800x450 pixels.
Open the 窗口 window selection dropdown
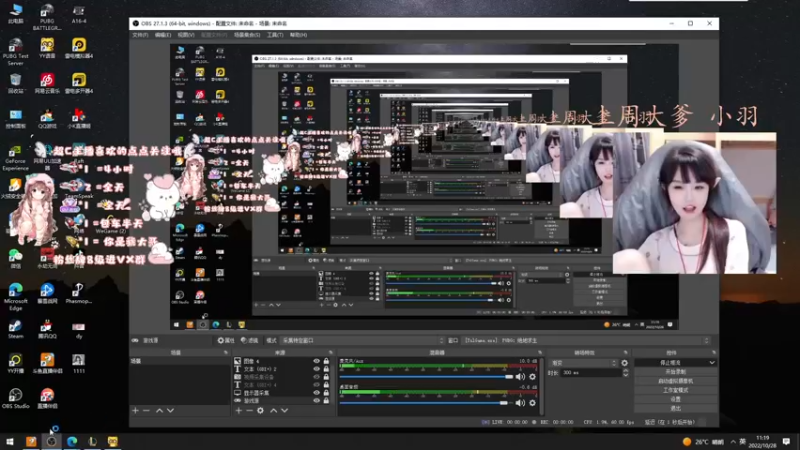[586, 340]
